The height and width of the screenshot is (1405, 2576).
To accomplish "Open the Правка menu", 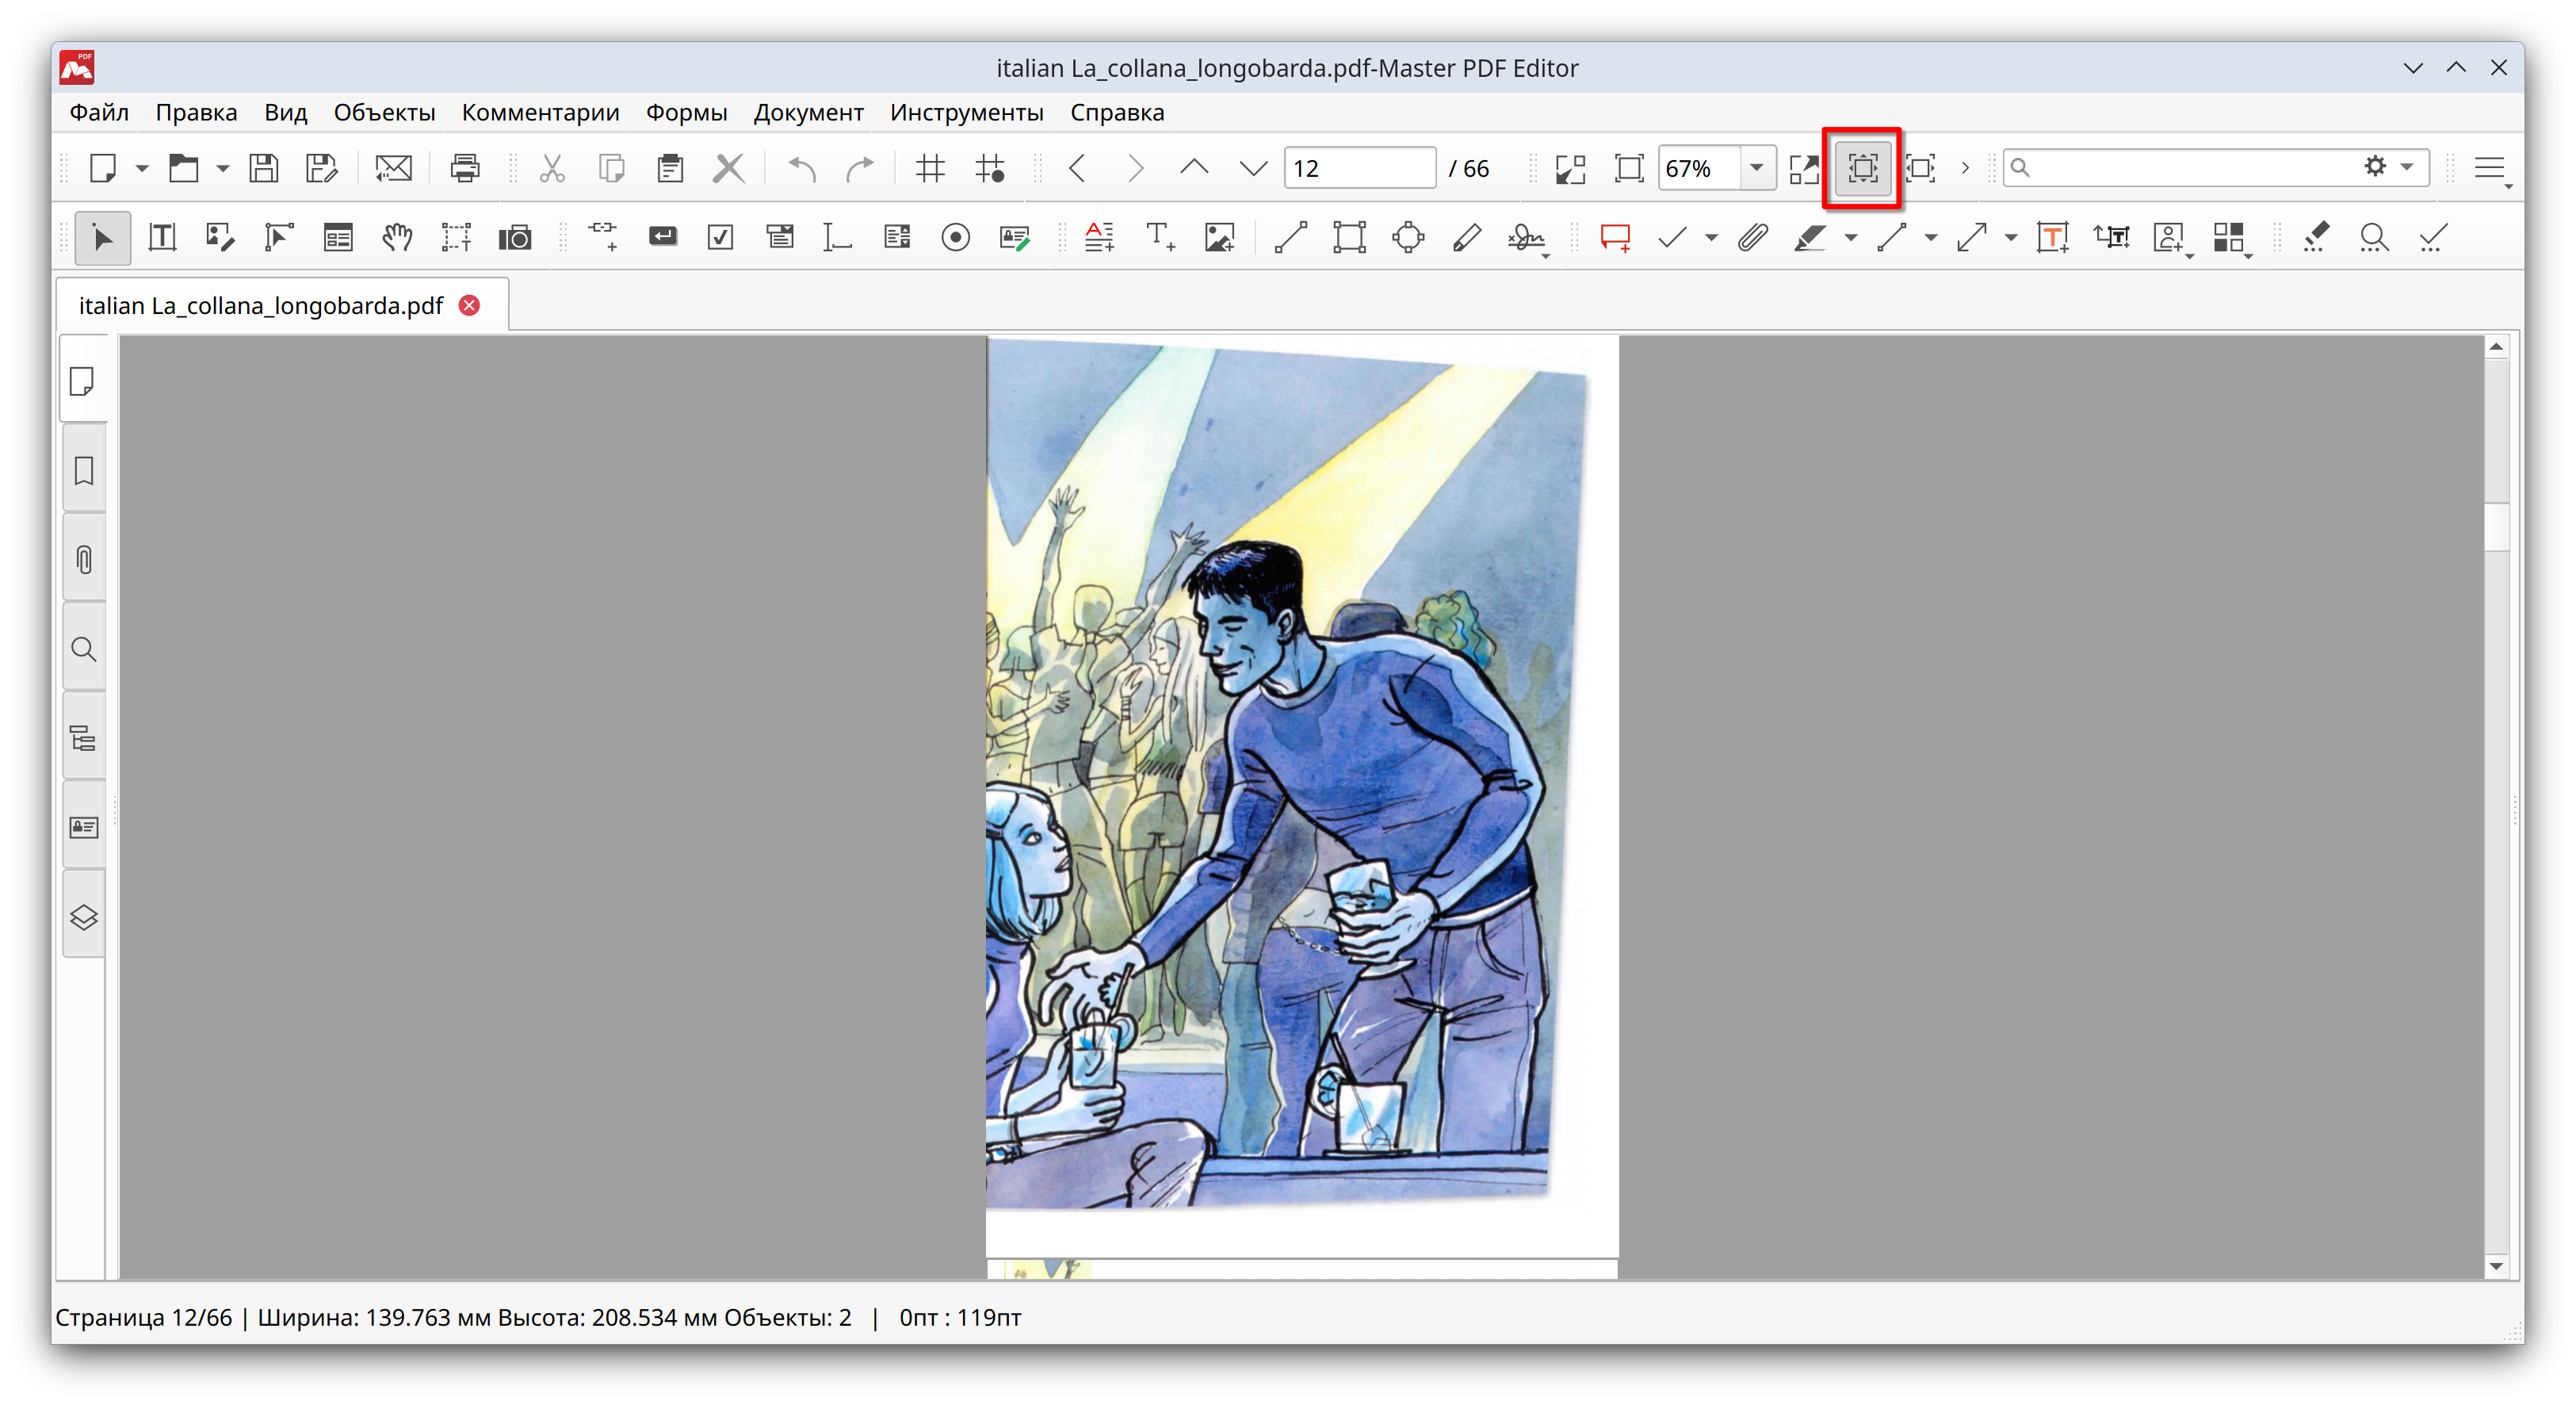I will pos(196,112).
